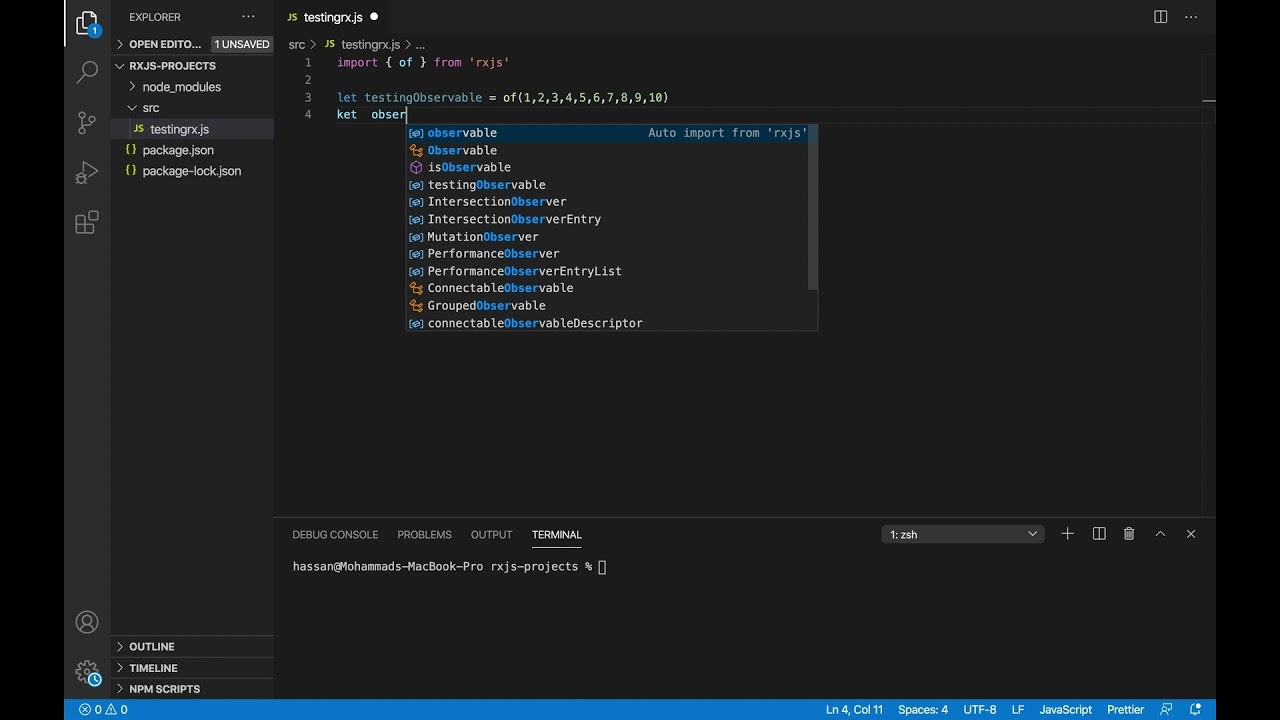The image size is (1280, 720).
Task: Click the 1 UNSAVED badge
Action: coord(242,44)
